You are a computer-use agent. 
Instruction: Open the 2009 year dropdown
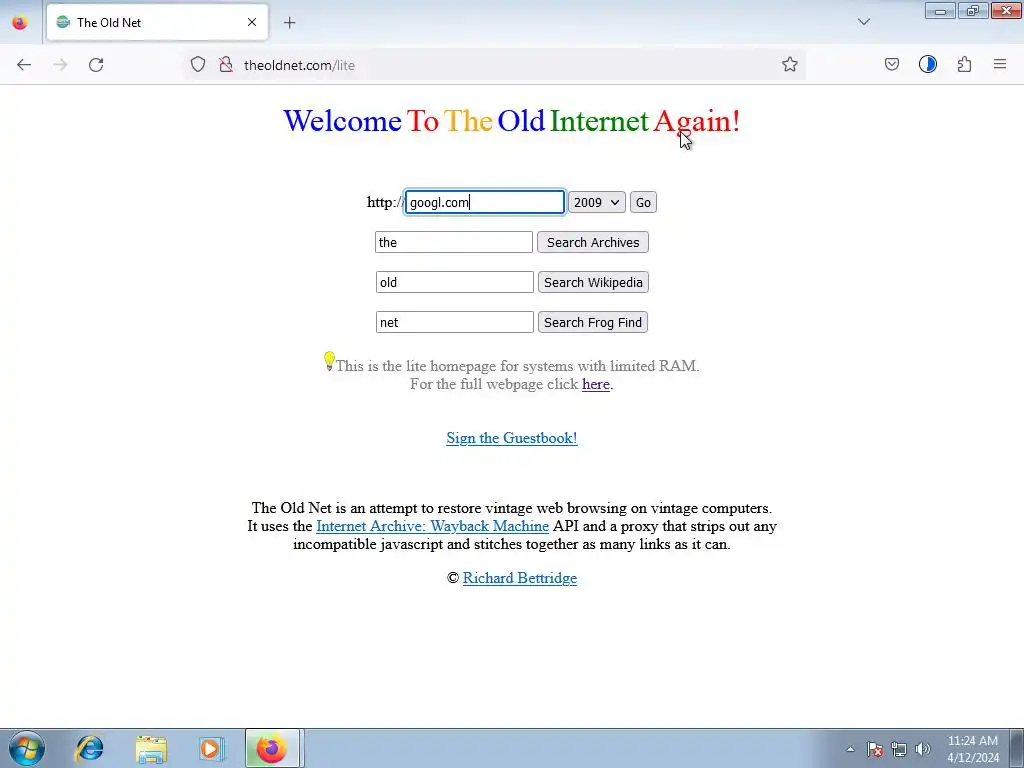[x=596, y=202]
